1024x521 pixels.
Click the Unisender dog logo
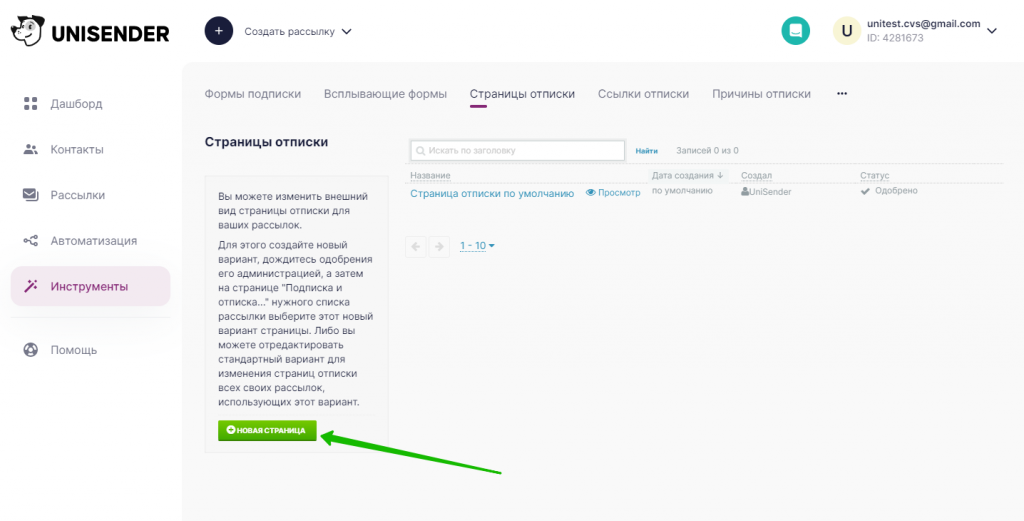27,32
